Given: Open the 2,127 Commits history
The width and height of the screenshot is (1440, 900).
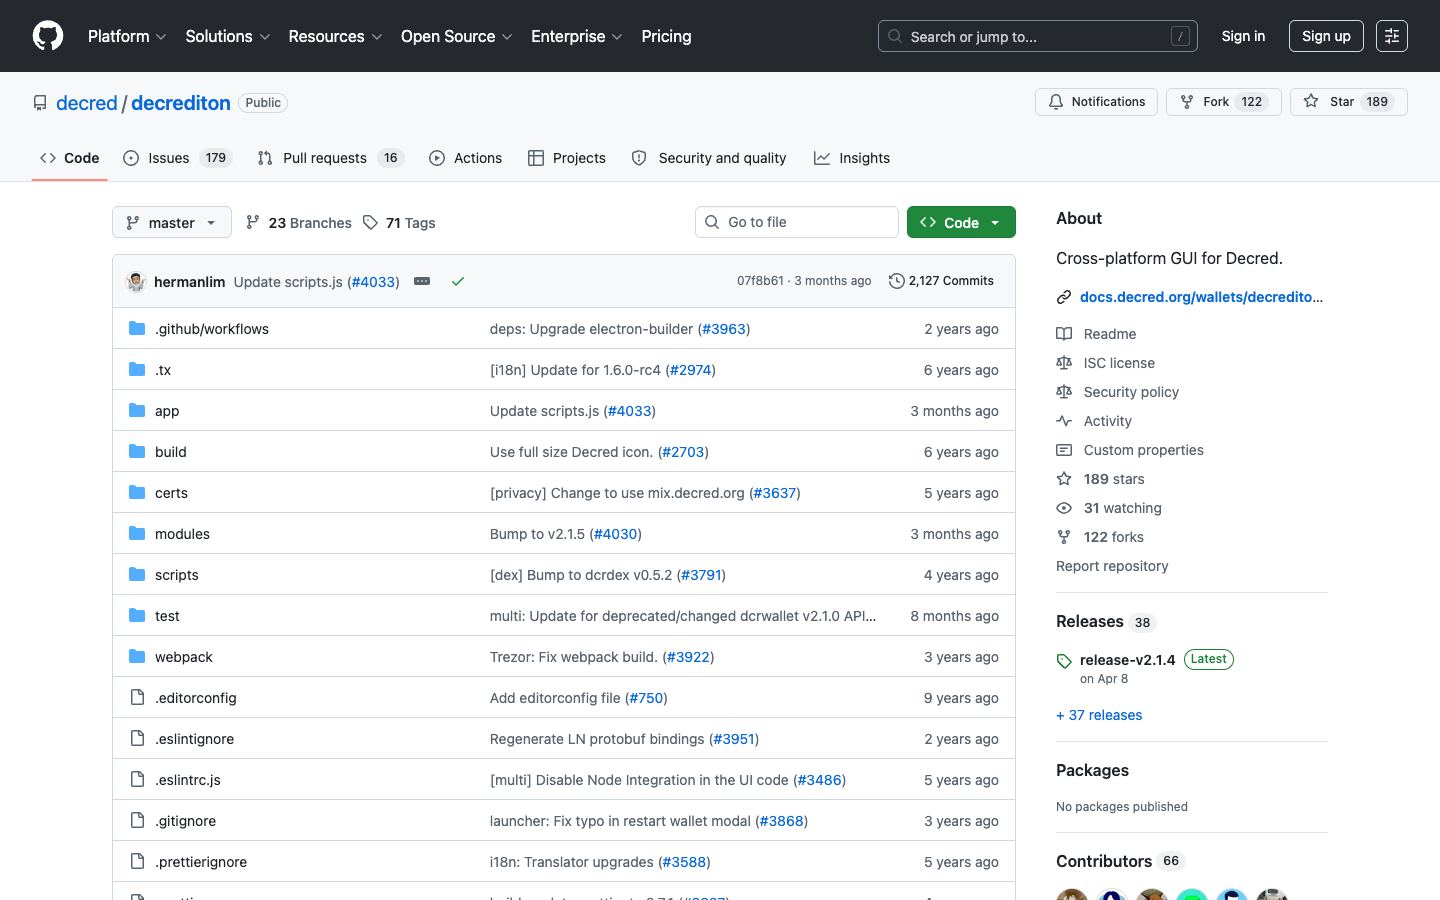Looking at the screenshot, I should (x=941, y=281).
